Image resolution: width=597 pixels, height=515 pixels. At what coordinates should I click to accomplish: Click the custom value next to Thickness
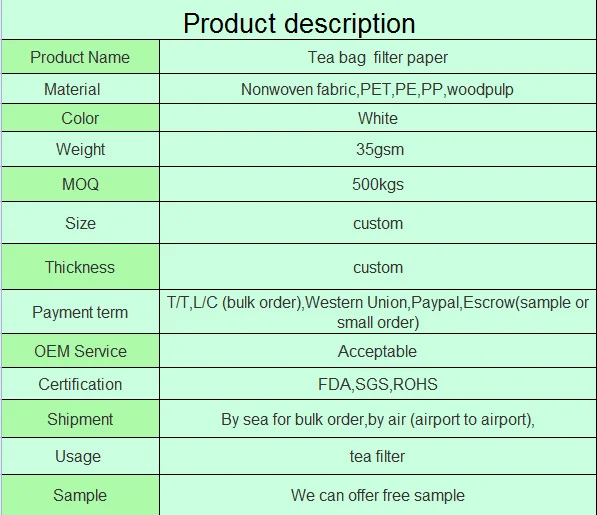click(x=378, y=267)
